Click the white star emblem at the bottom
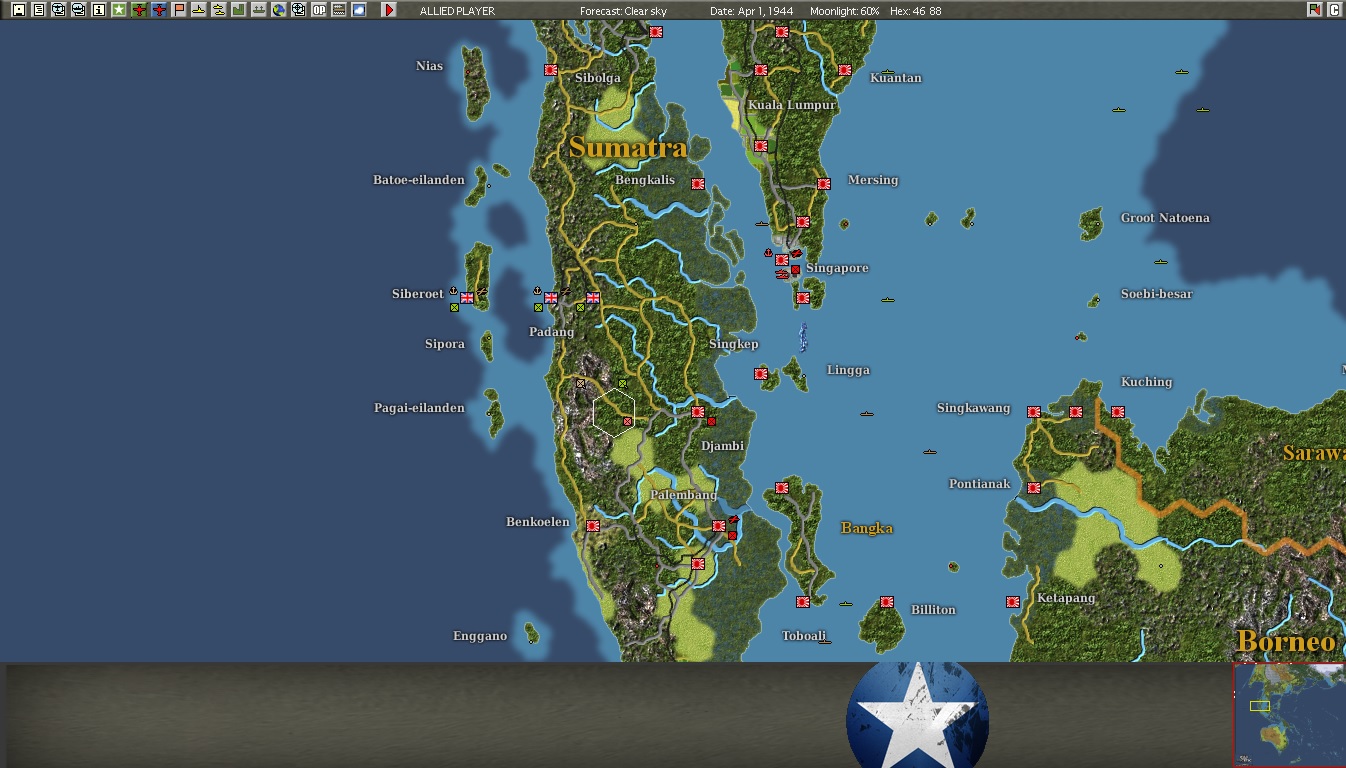 click(918, 714)
